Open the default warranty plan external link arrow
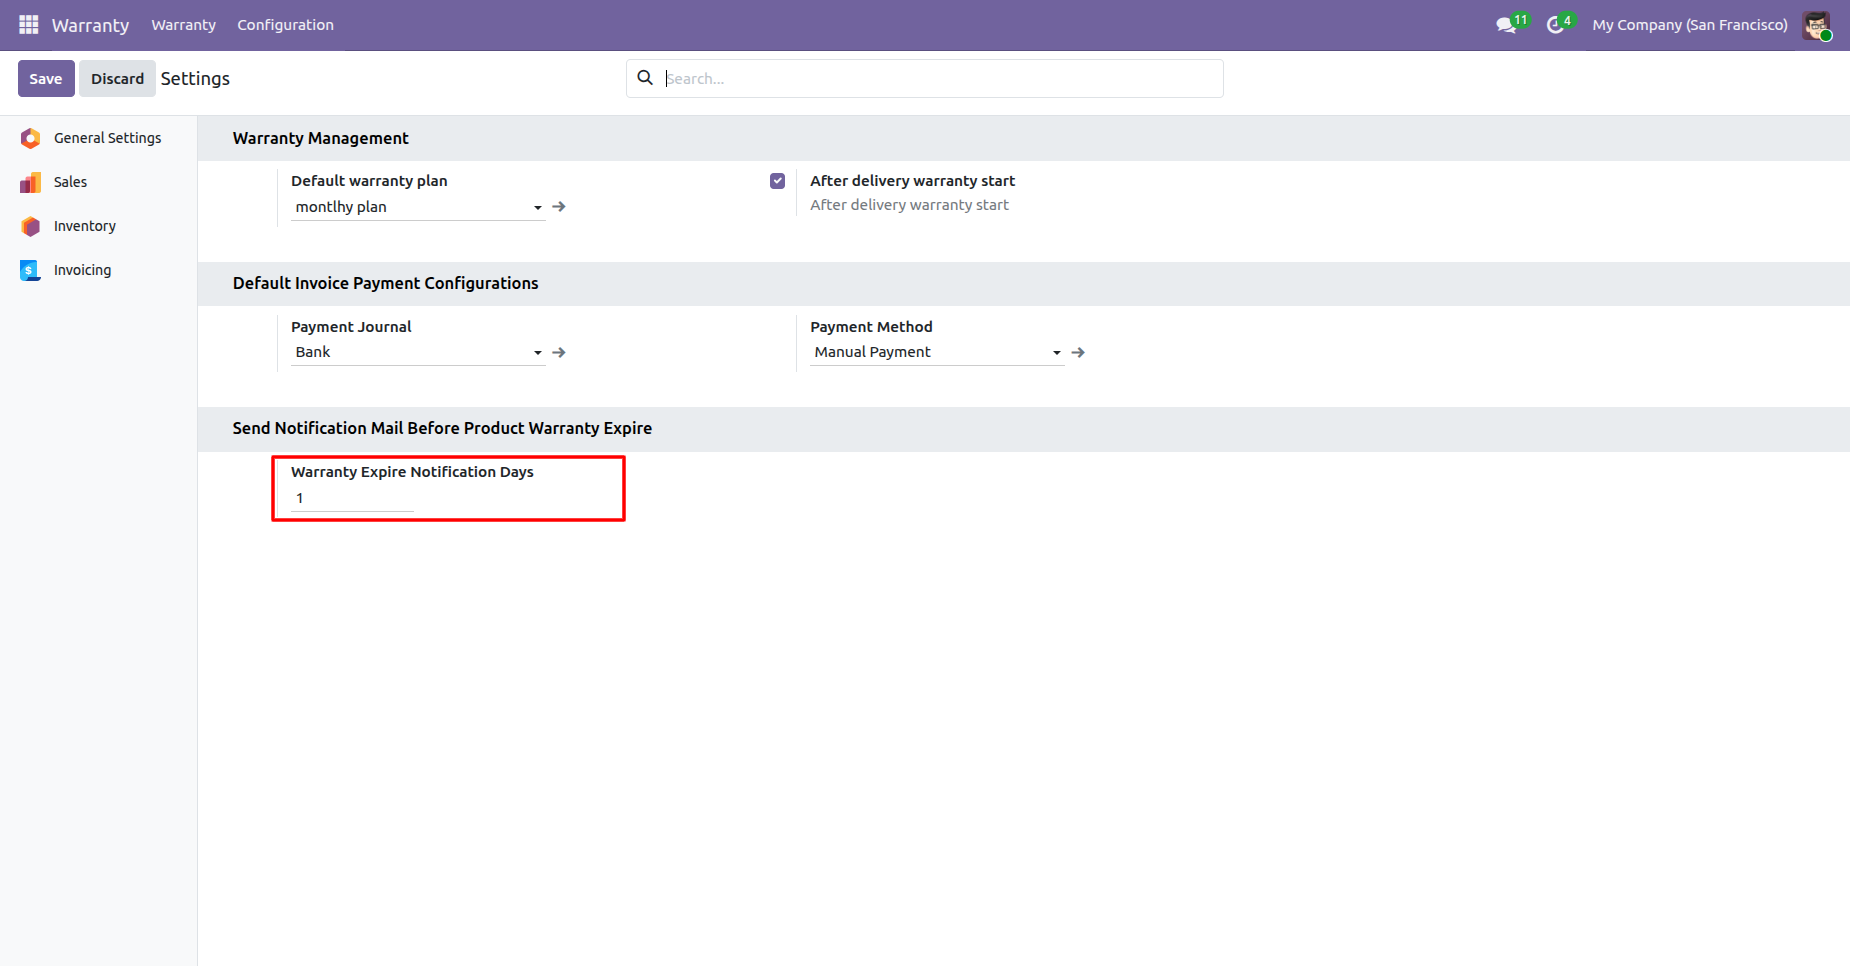1850x966 pixels. [559, 207]
